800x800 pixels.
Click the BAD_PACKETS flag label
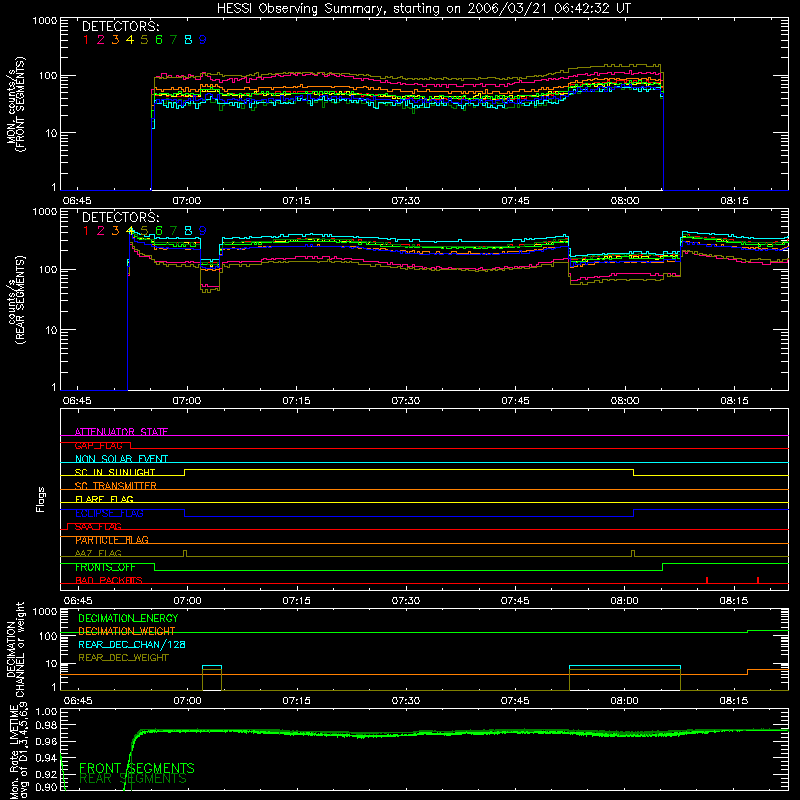109,580
